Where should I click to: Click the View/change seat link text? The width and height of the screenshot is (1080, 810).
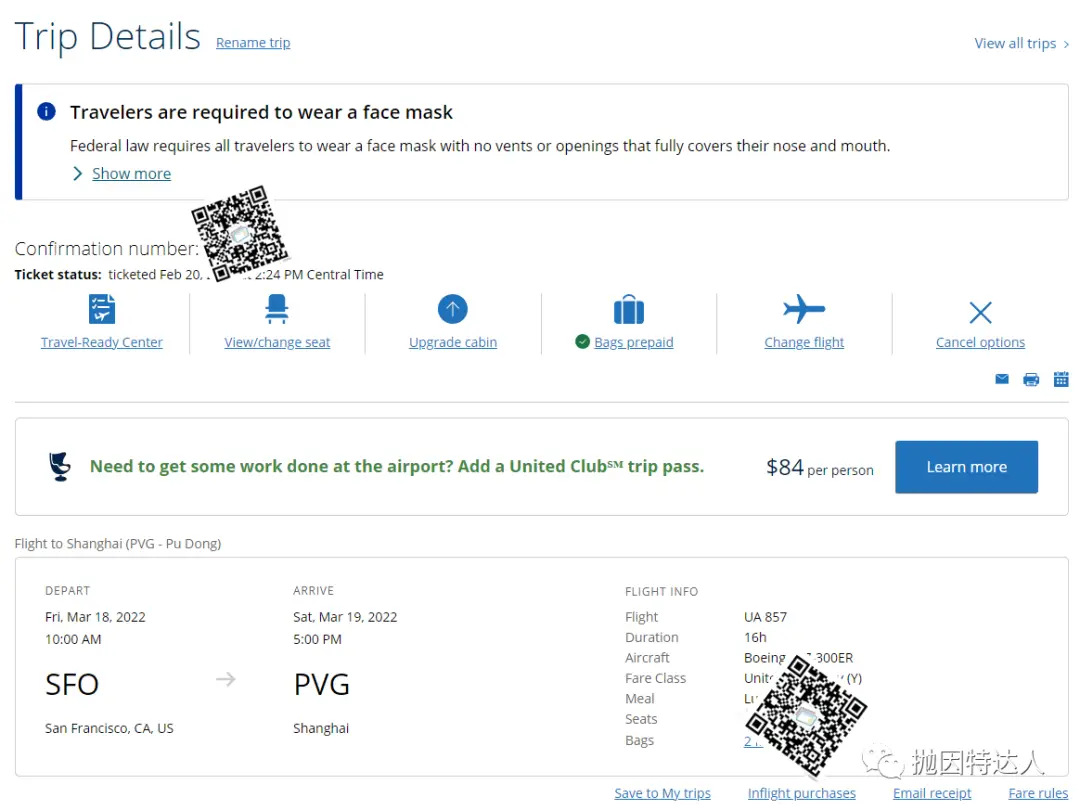[x=277, y=342]
